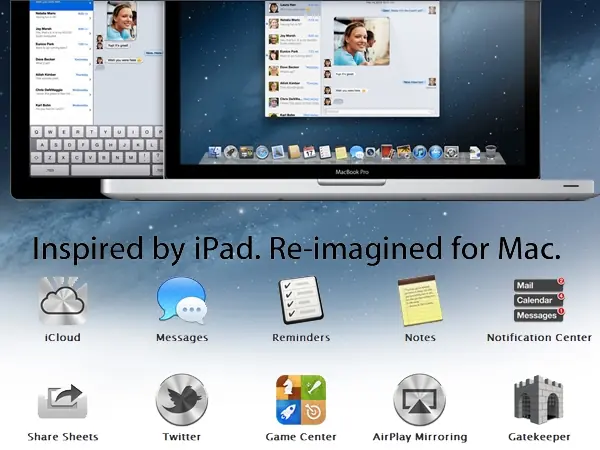Open the shared photo in Mac Messages chat
600x450 pixels.
coord(362,41)
